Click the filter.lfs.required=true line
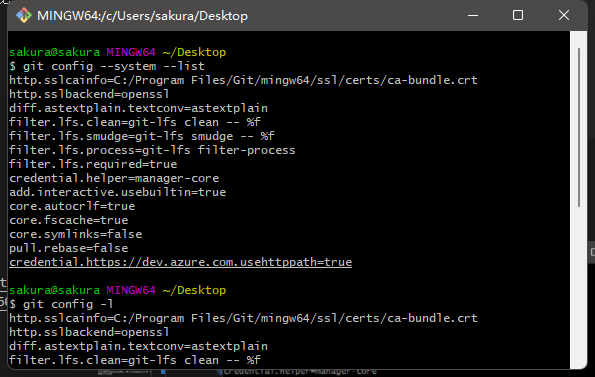Viewport: 595px width, 377px height. tap(93, 164)
